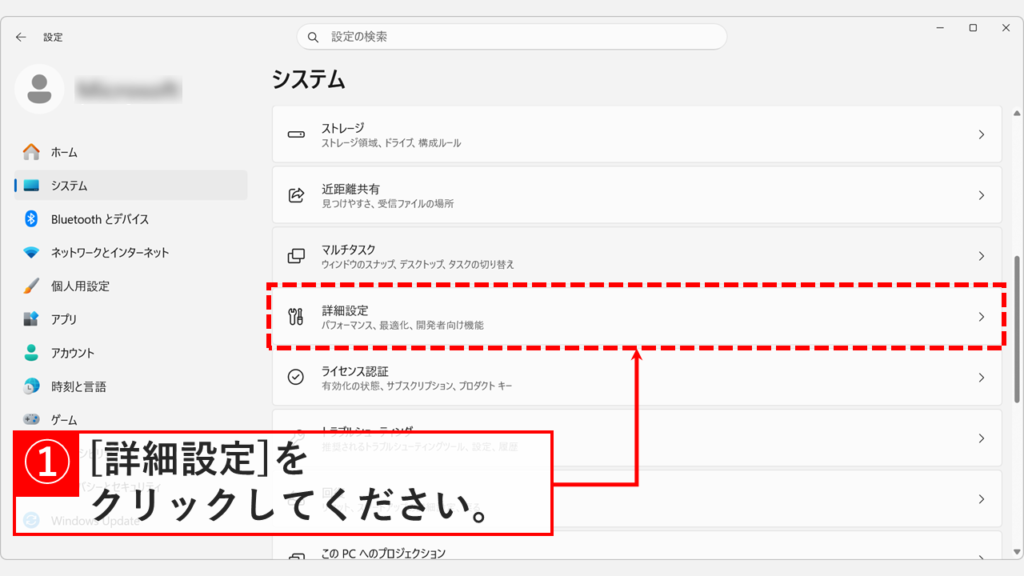The image size is (1024, 576).
Task: Click the vertical scrollbar thumb
Action: [1016, 329]
